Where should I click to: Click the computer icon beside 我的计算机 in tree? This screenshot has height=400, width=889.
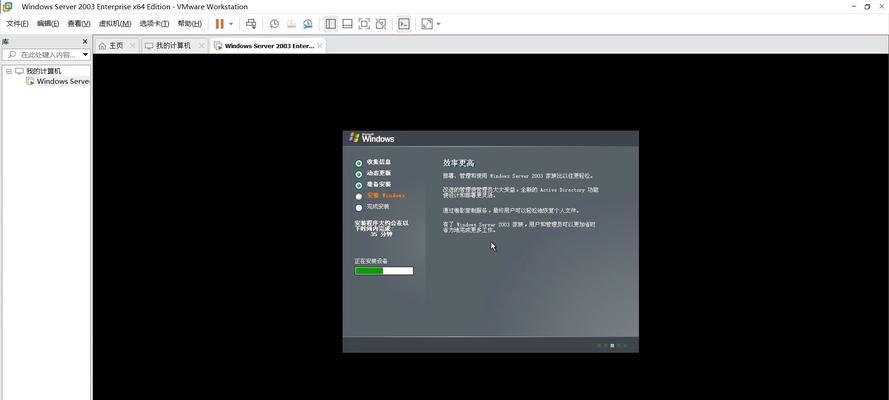click(19, 71)
